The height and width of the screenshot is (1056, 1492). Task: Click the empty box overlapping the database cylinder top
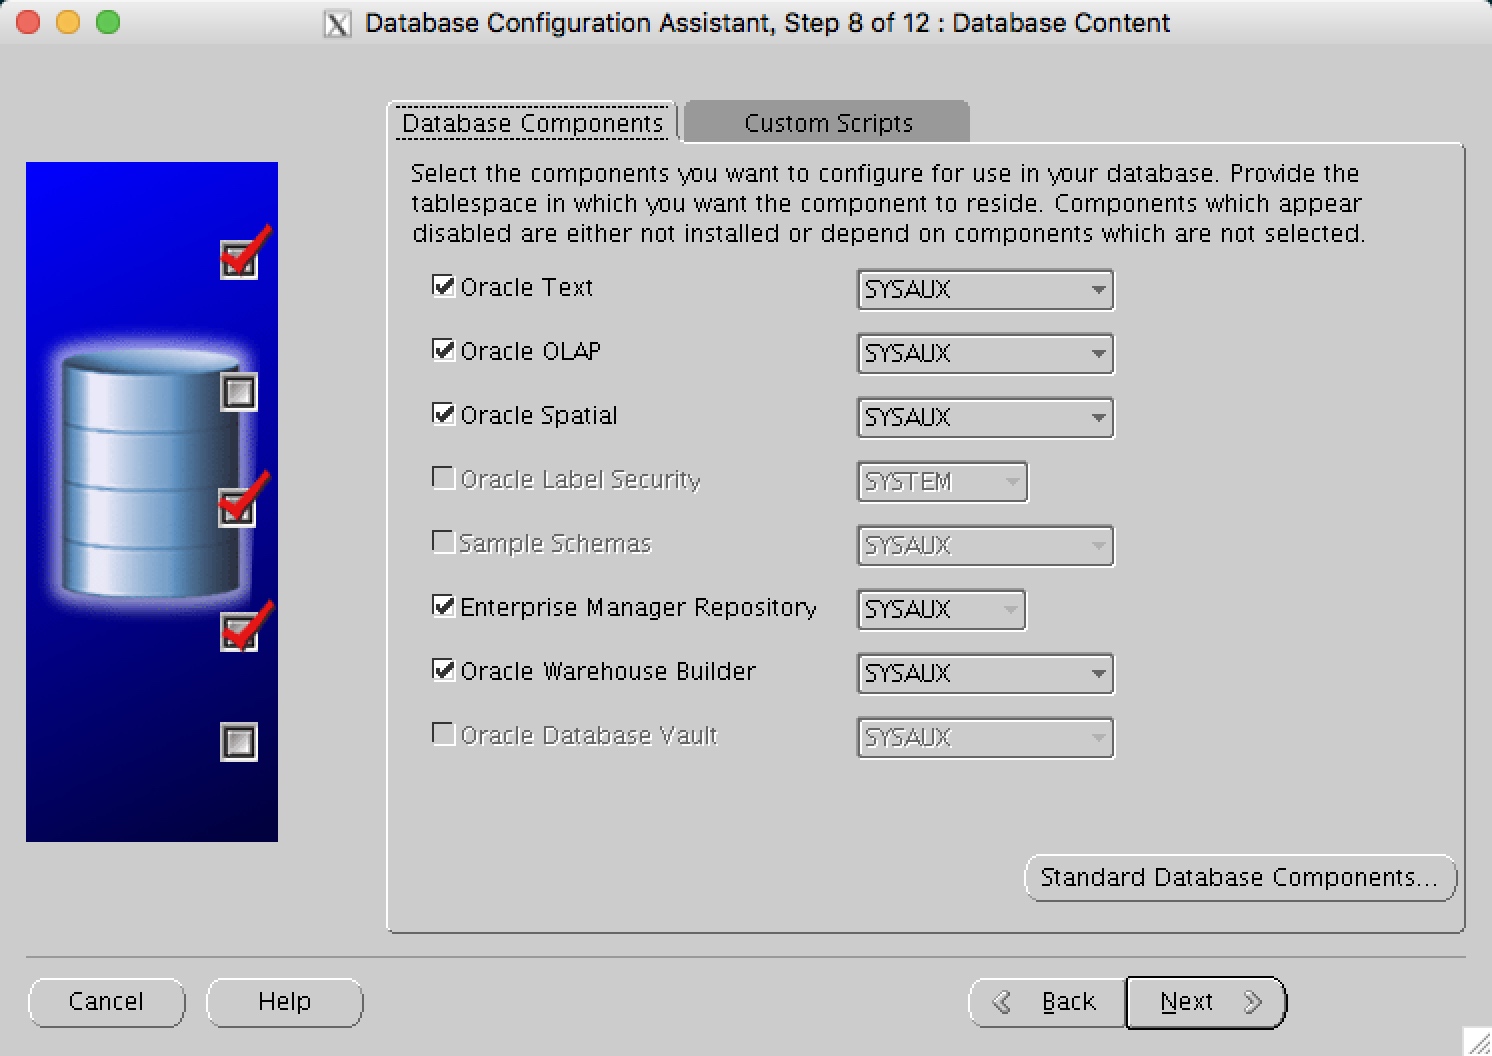point(239,392)
